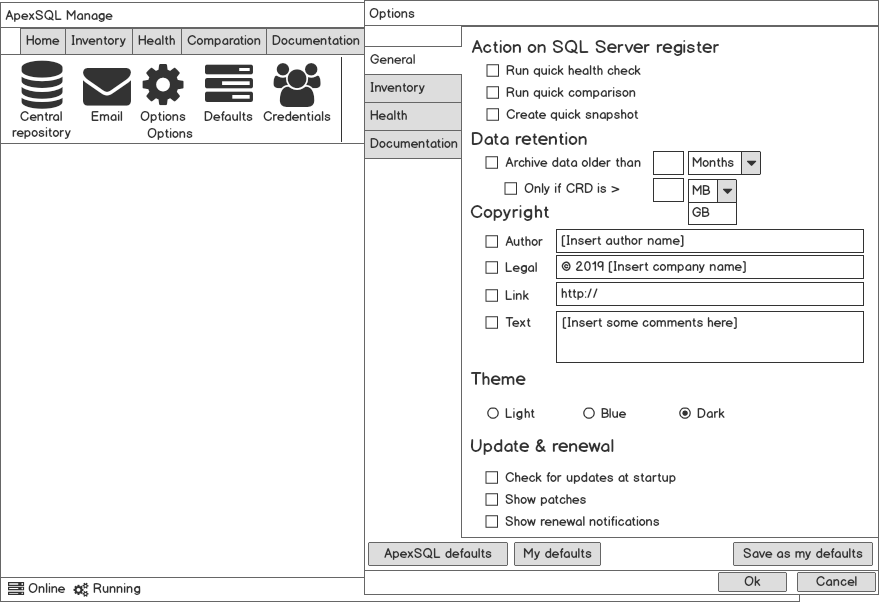Check Archive data older than
Screen dimensions: 879x602
tap(492, 163)
